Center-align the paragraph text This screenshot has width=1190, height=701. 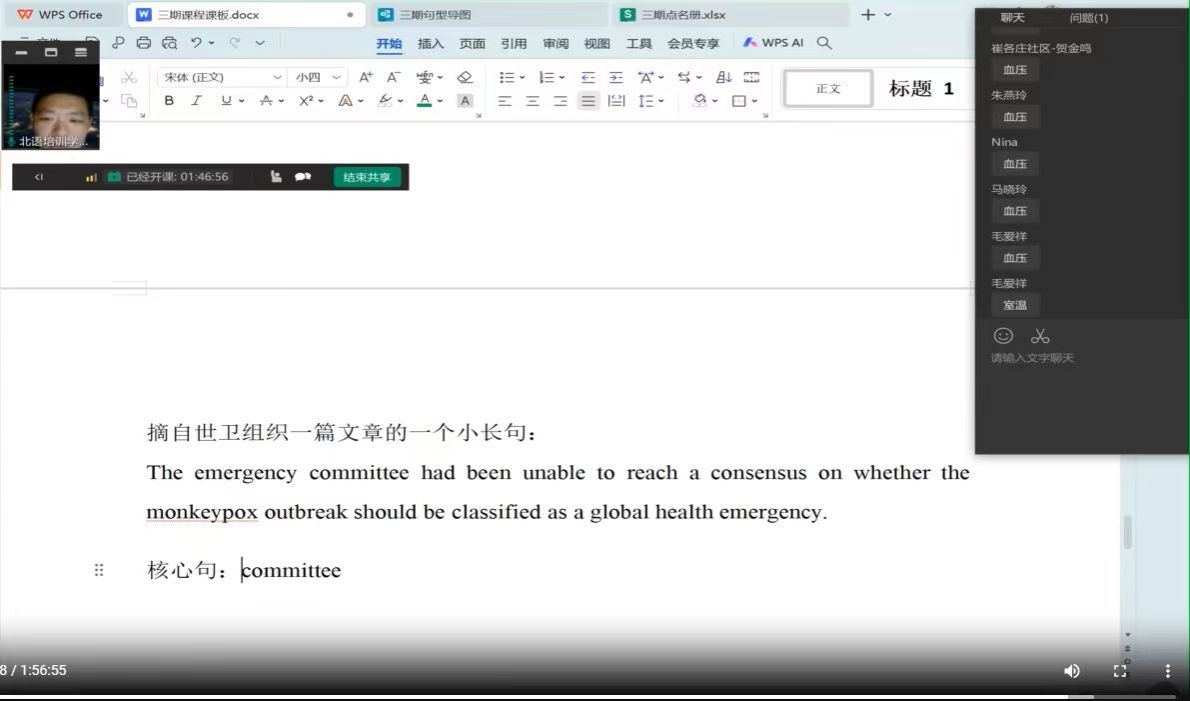(532, 101)
